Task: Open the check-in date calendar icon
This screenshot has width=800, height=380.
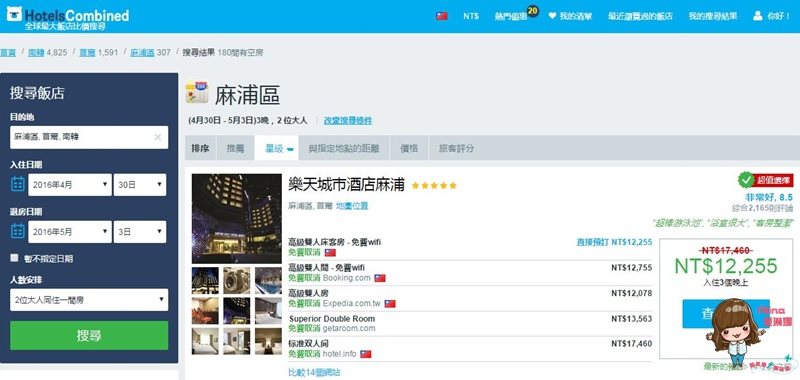Action: tap(18, 184)
